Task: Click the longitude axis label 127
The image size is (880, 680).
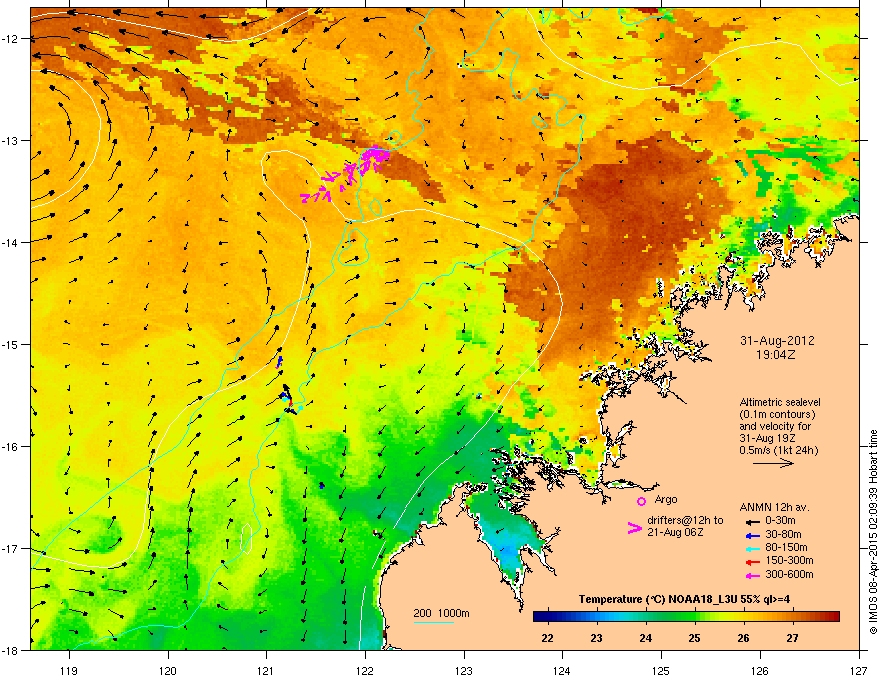Action: [859, 670]
